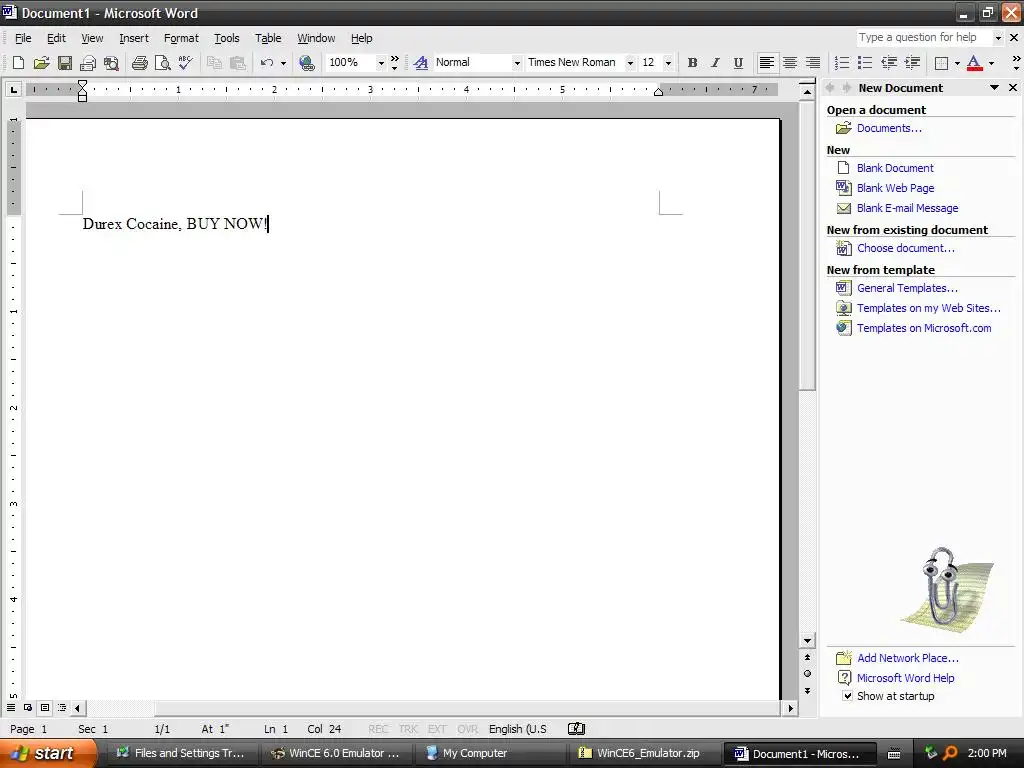Screen dimensions: 1024x768
Task: Click the Type a question for help field
Action: coord(923,38)
